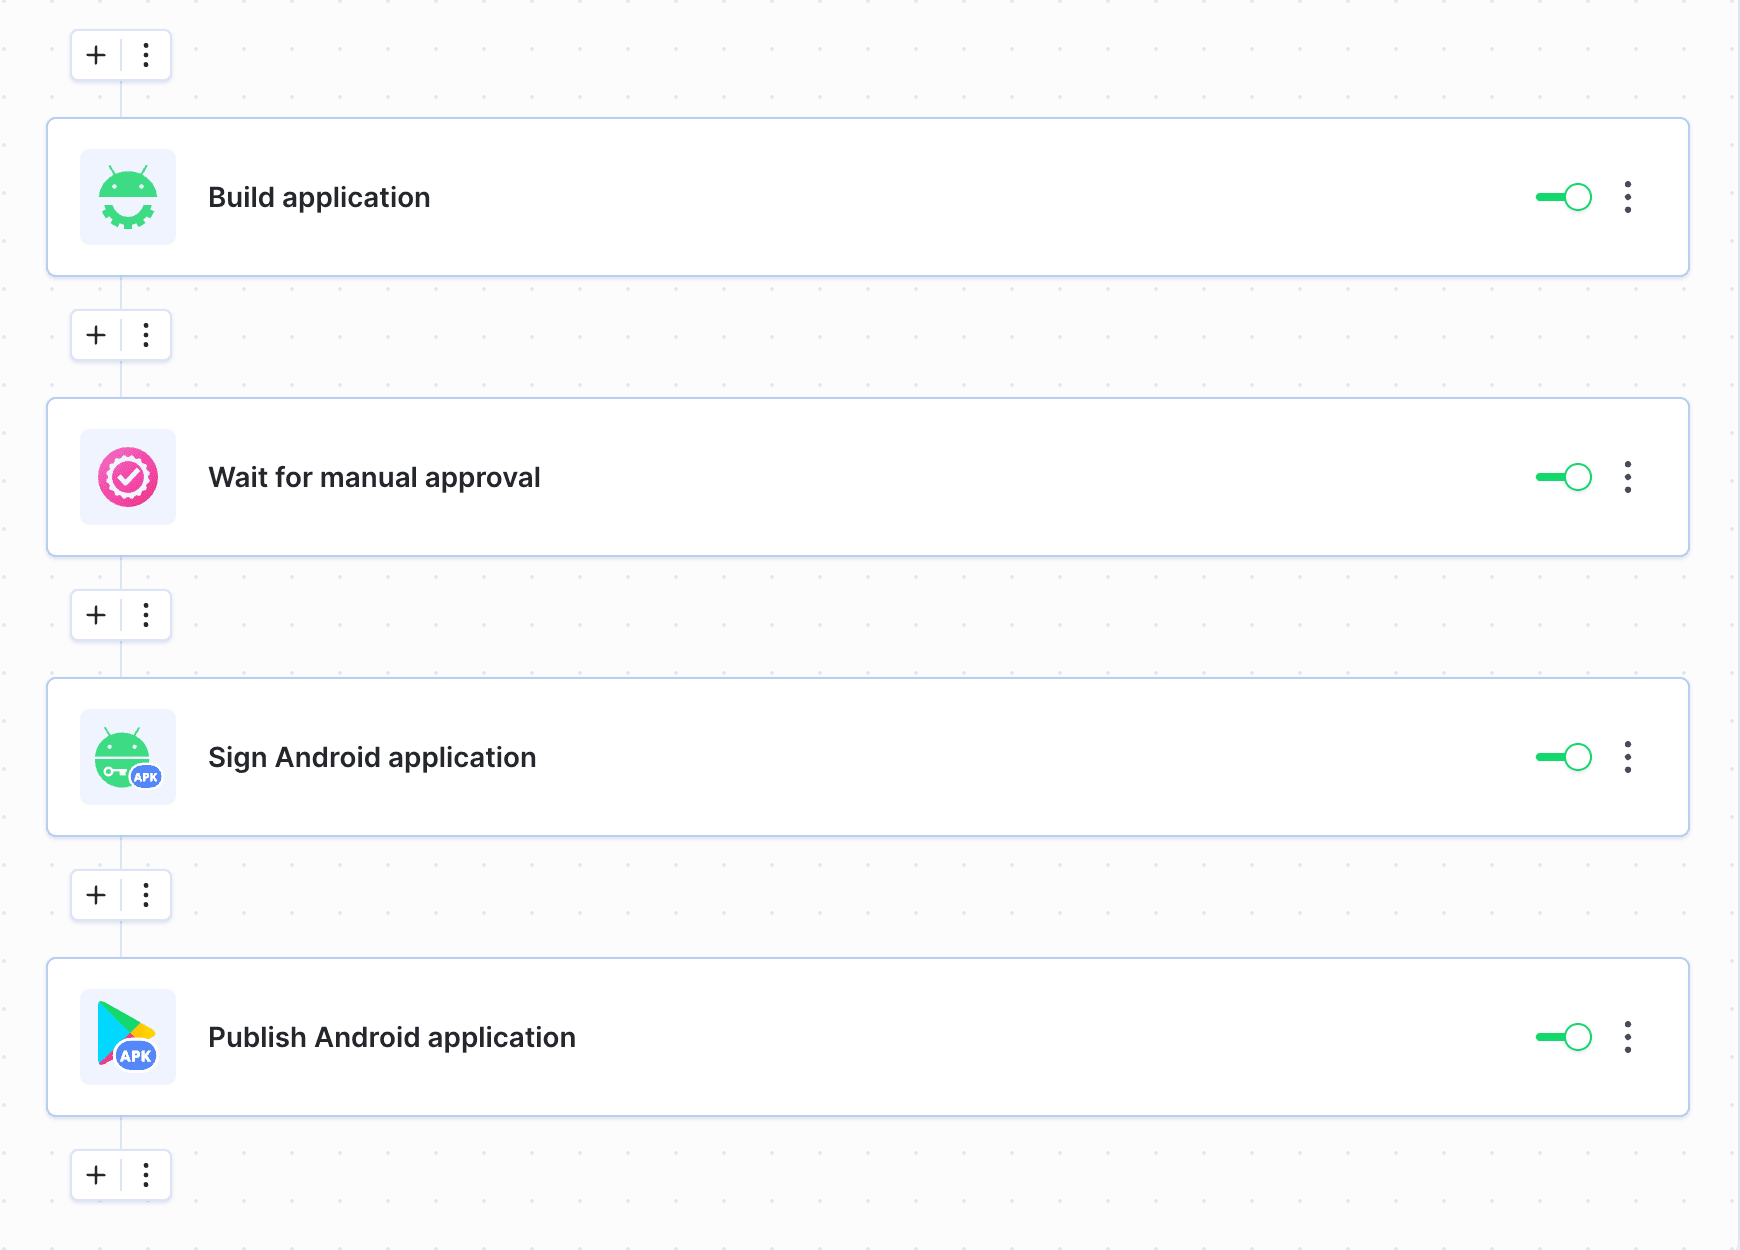Turn off the Sign Android application step

point(1563,757)
